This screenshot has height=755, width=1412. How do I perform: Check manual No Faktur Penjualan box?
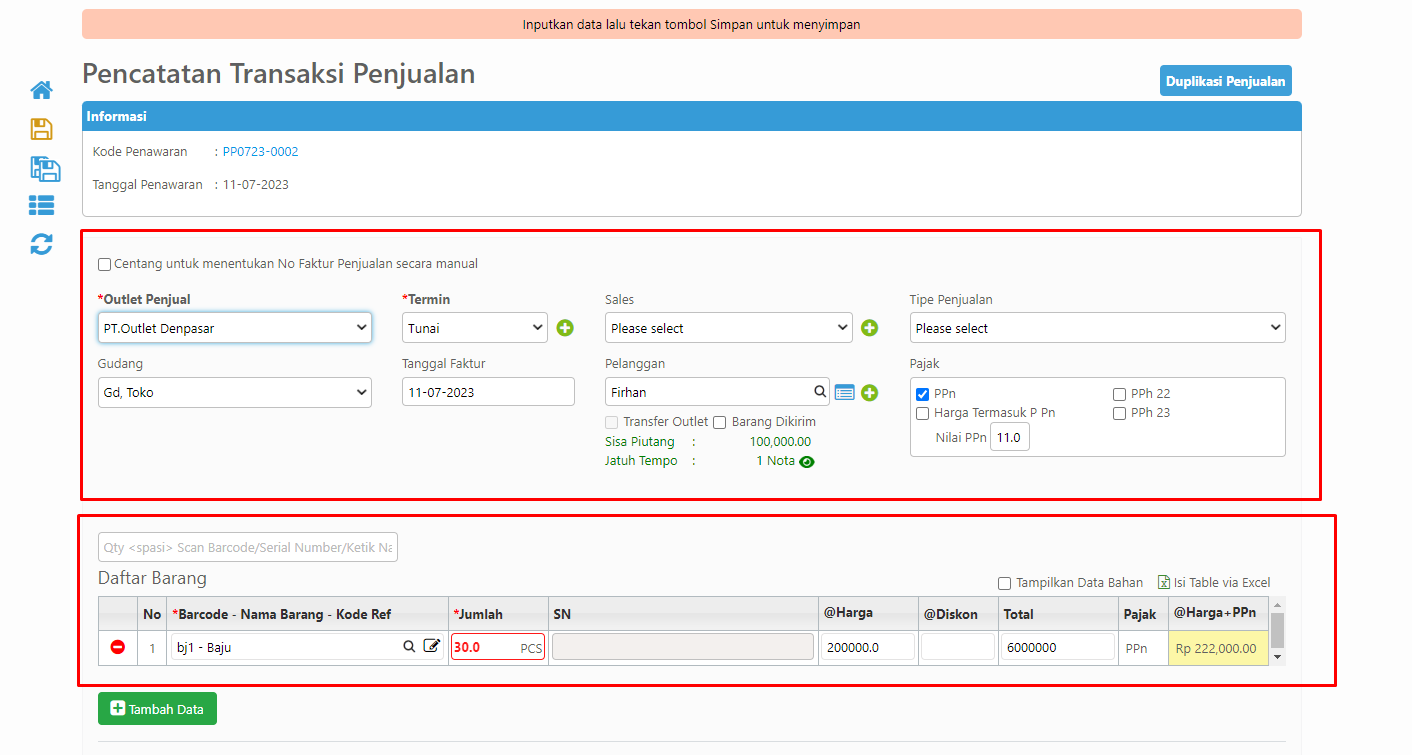[x=104, y=265]
